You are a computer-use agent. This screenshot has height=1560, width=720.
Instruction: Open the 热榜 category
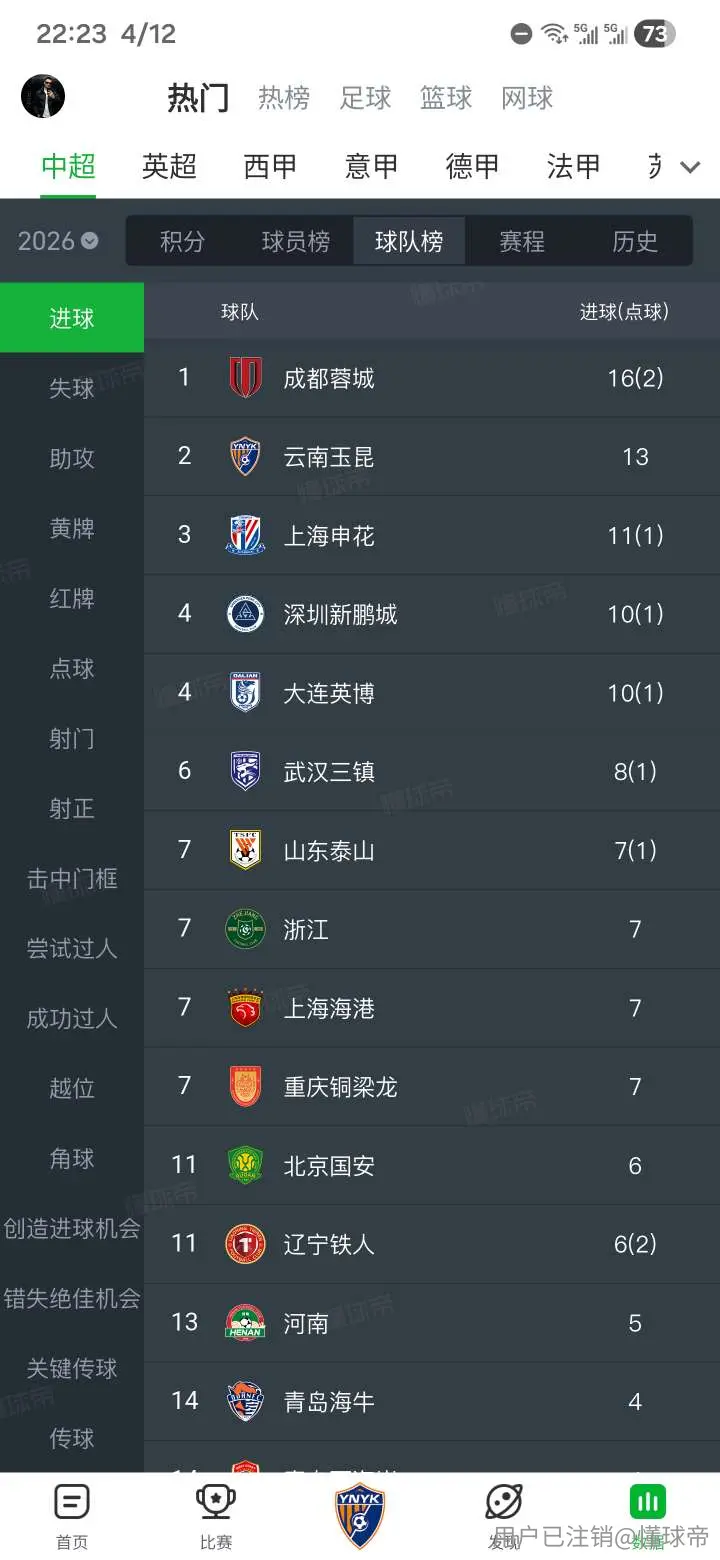click(284, 98)
